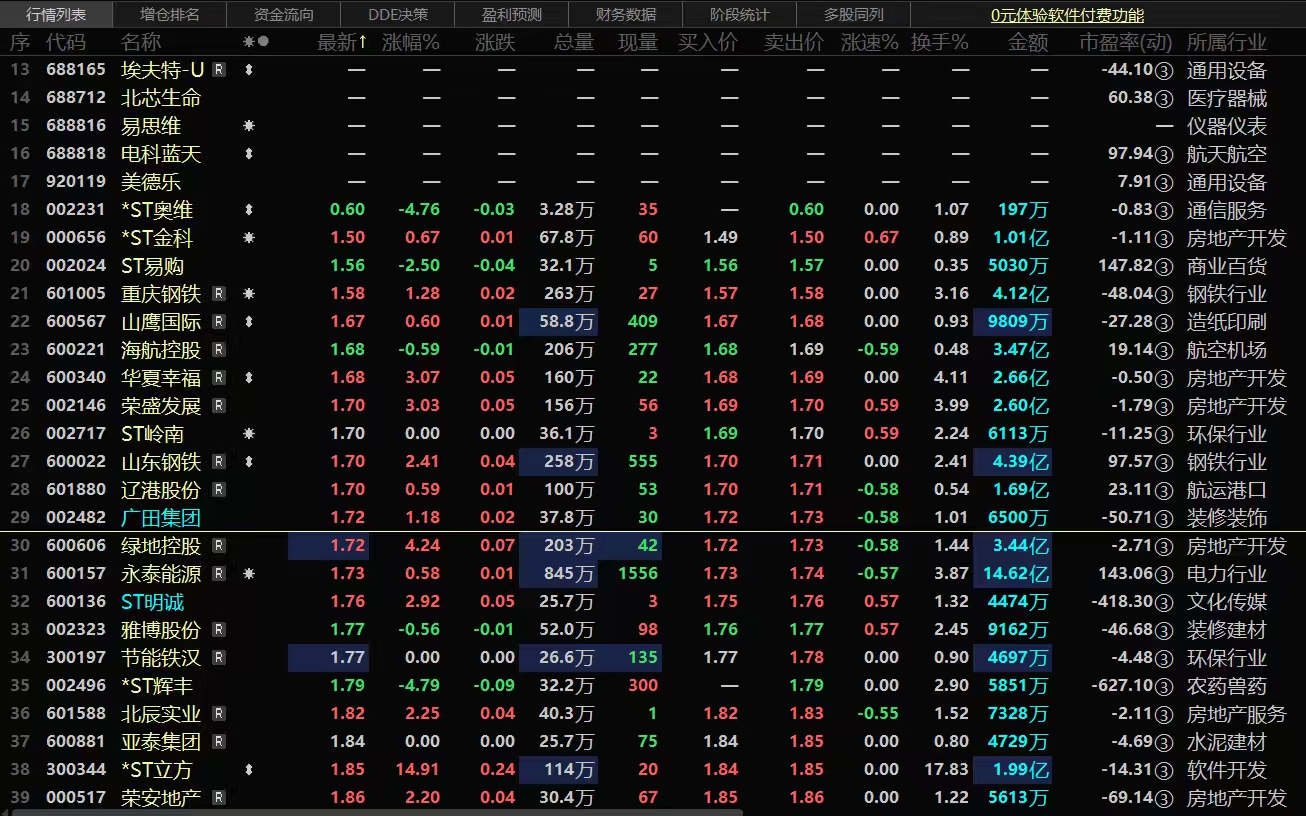Click the R badge beside 埃夫特-U
This screenshot has height=816, width=1306.
point(219,70)
